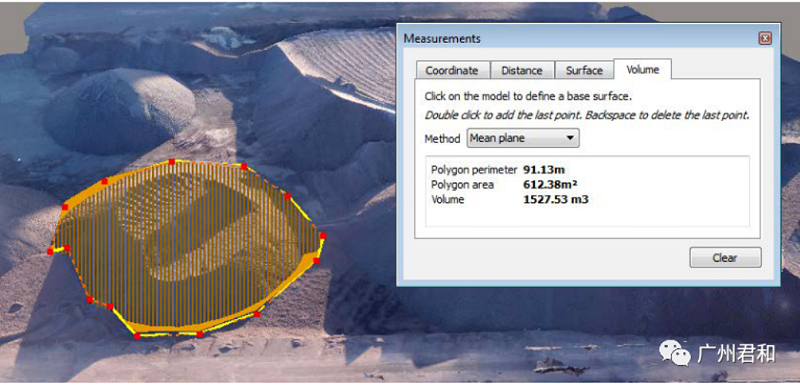Click the topmost red polygon vertex
The width and height of the screenshot is (800, 385).
tap(172, 162)
